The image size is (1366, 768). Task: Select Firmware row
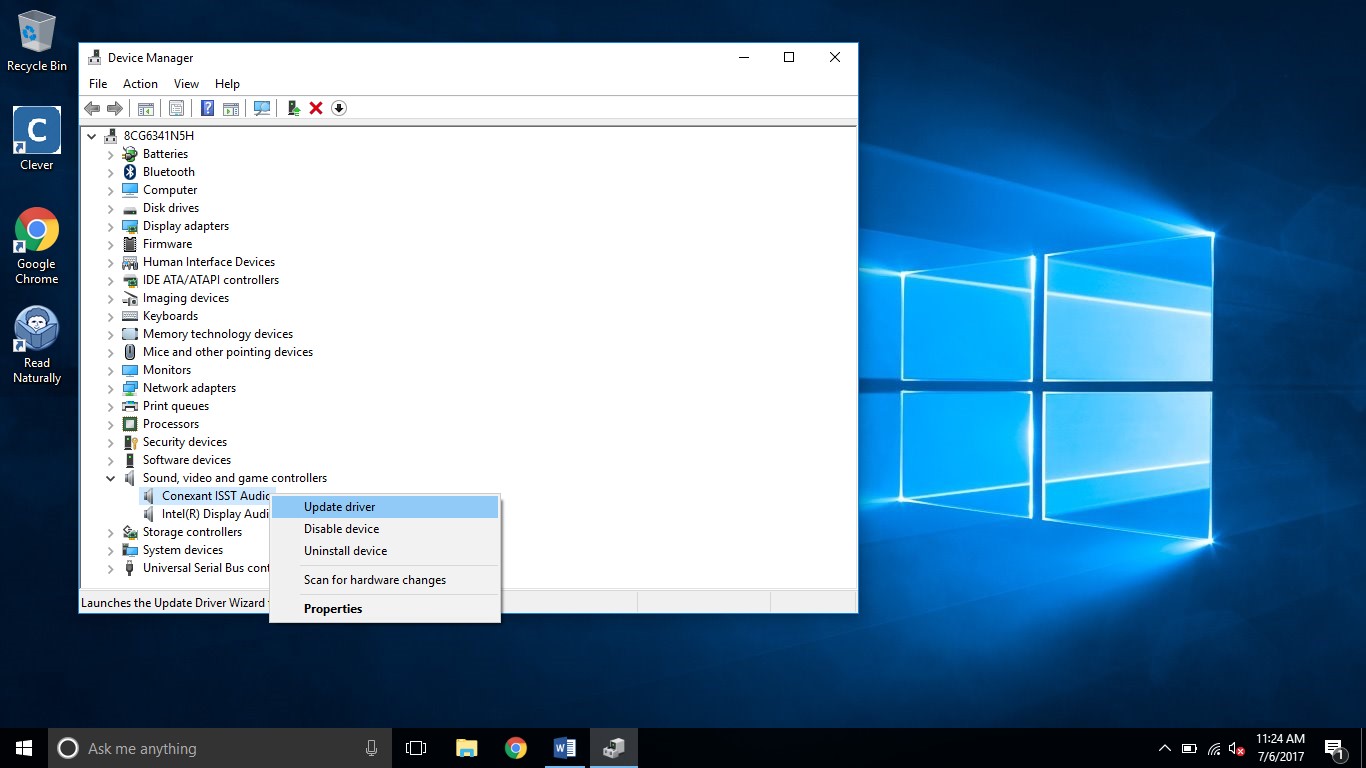coord(167,244)
